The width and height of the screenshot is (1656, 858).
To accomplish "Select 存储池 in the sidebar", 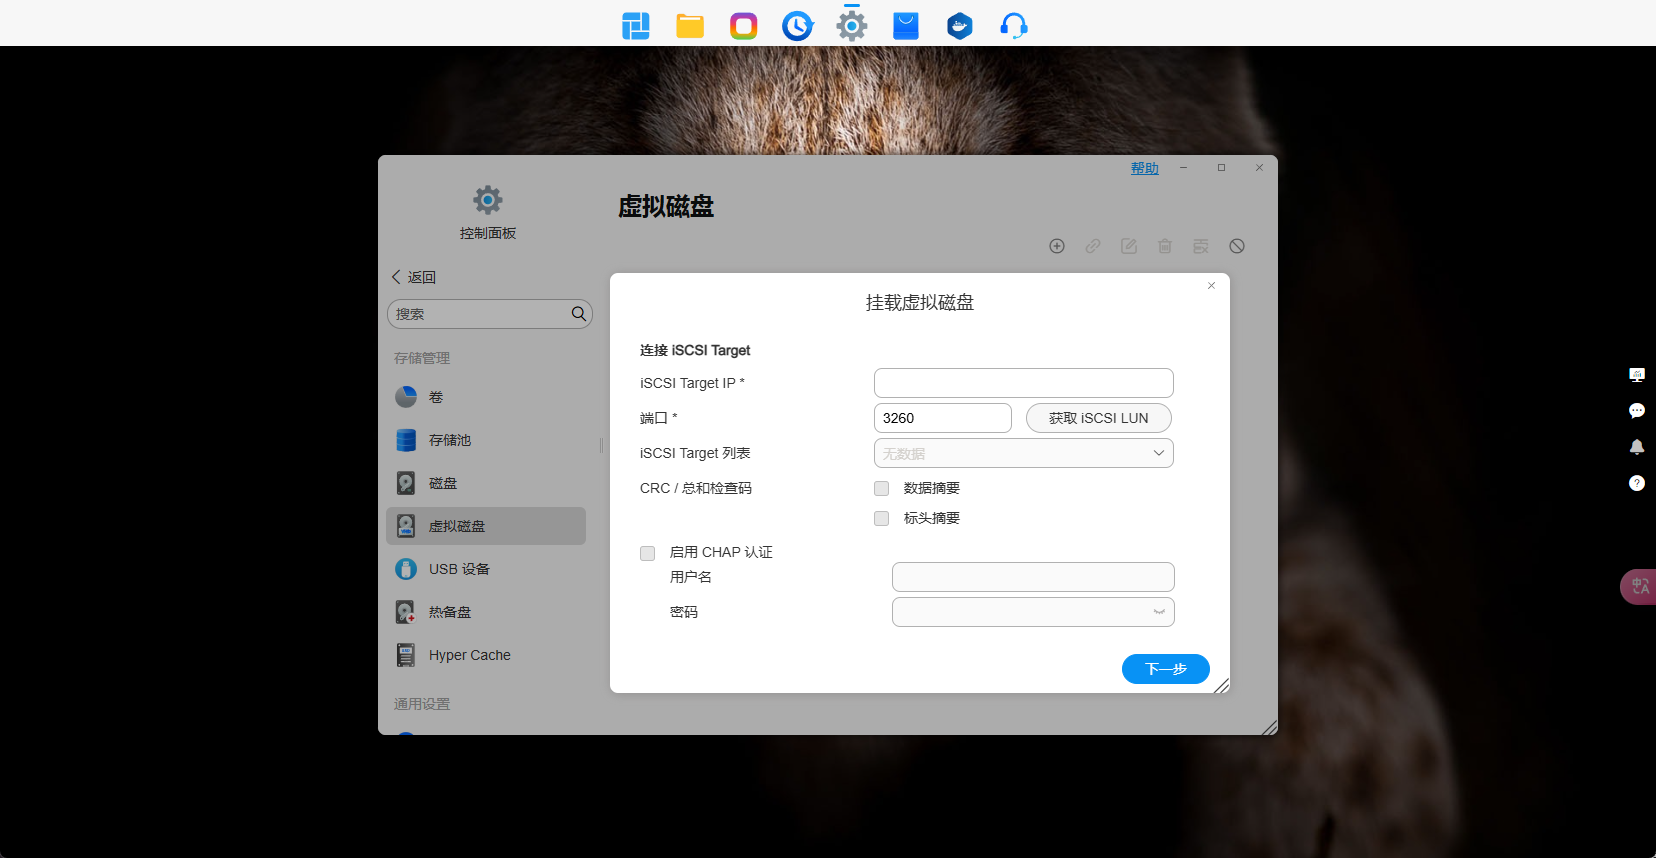I will tap(486, 440).
